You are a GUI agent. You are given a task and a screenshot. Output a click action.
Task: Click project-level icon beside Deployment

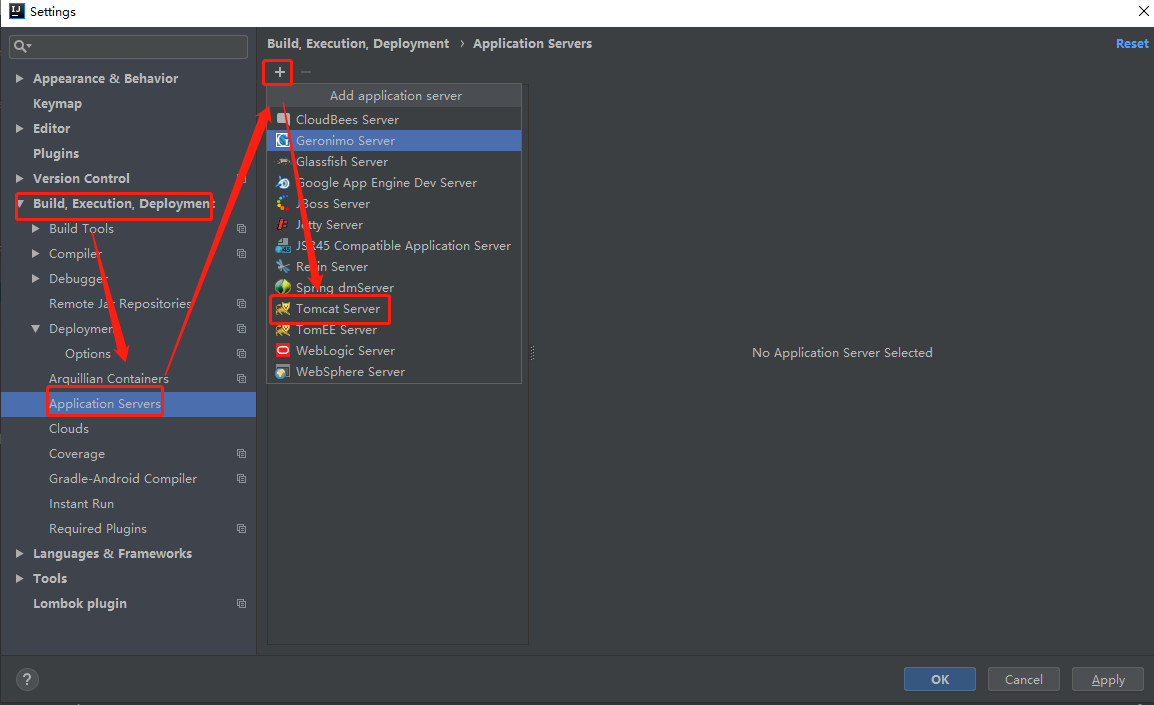point(241,328)
